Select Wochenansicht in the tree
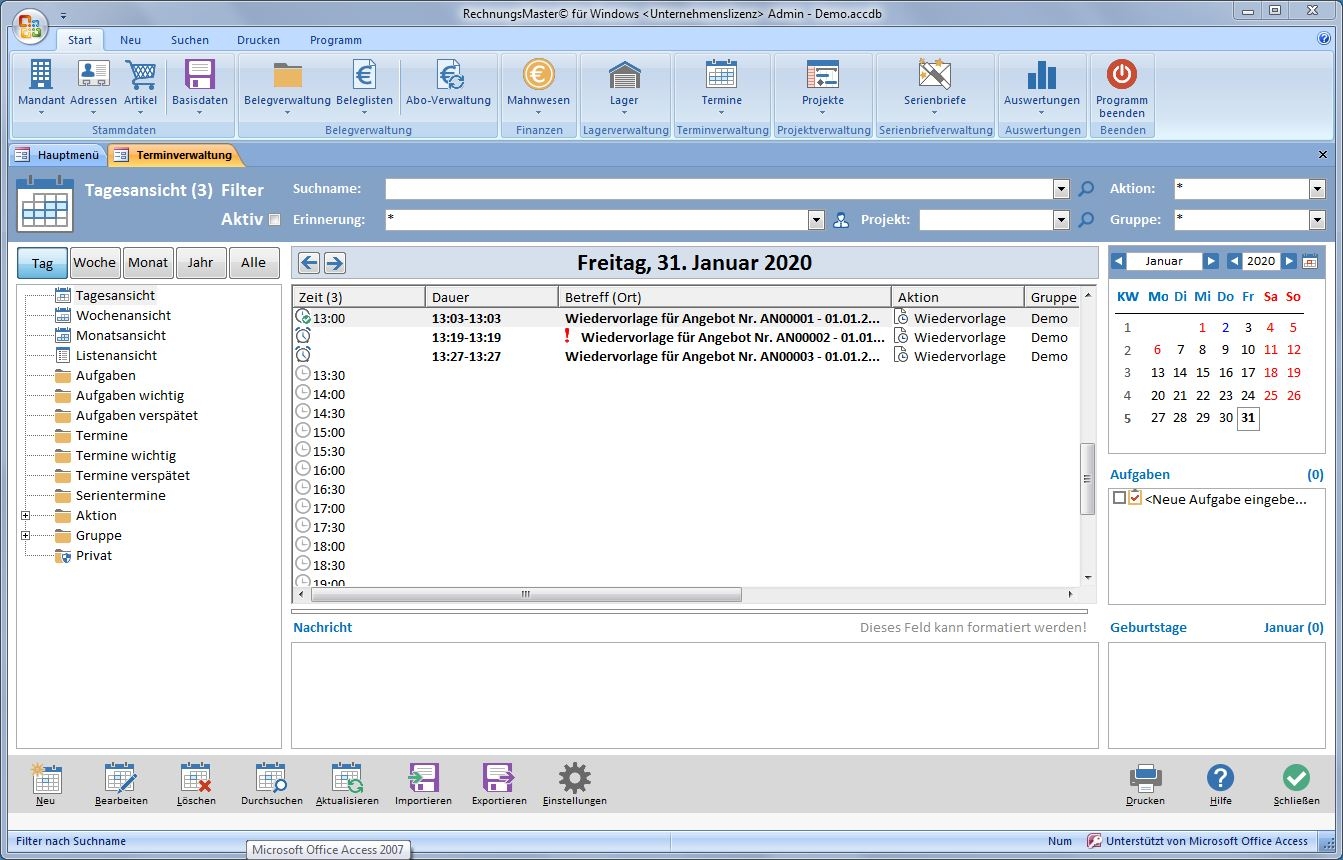The height and width of the screenshot is (860, 1343). 123,316
